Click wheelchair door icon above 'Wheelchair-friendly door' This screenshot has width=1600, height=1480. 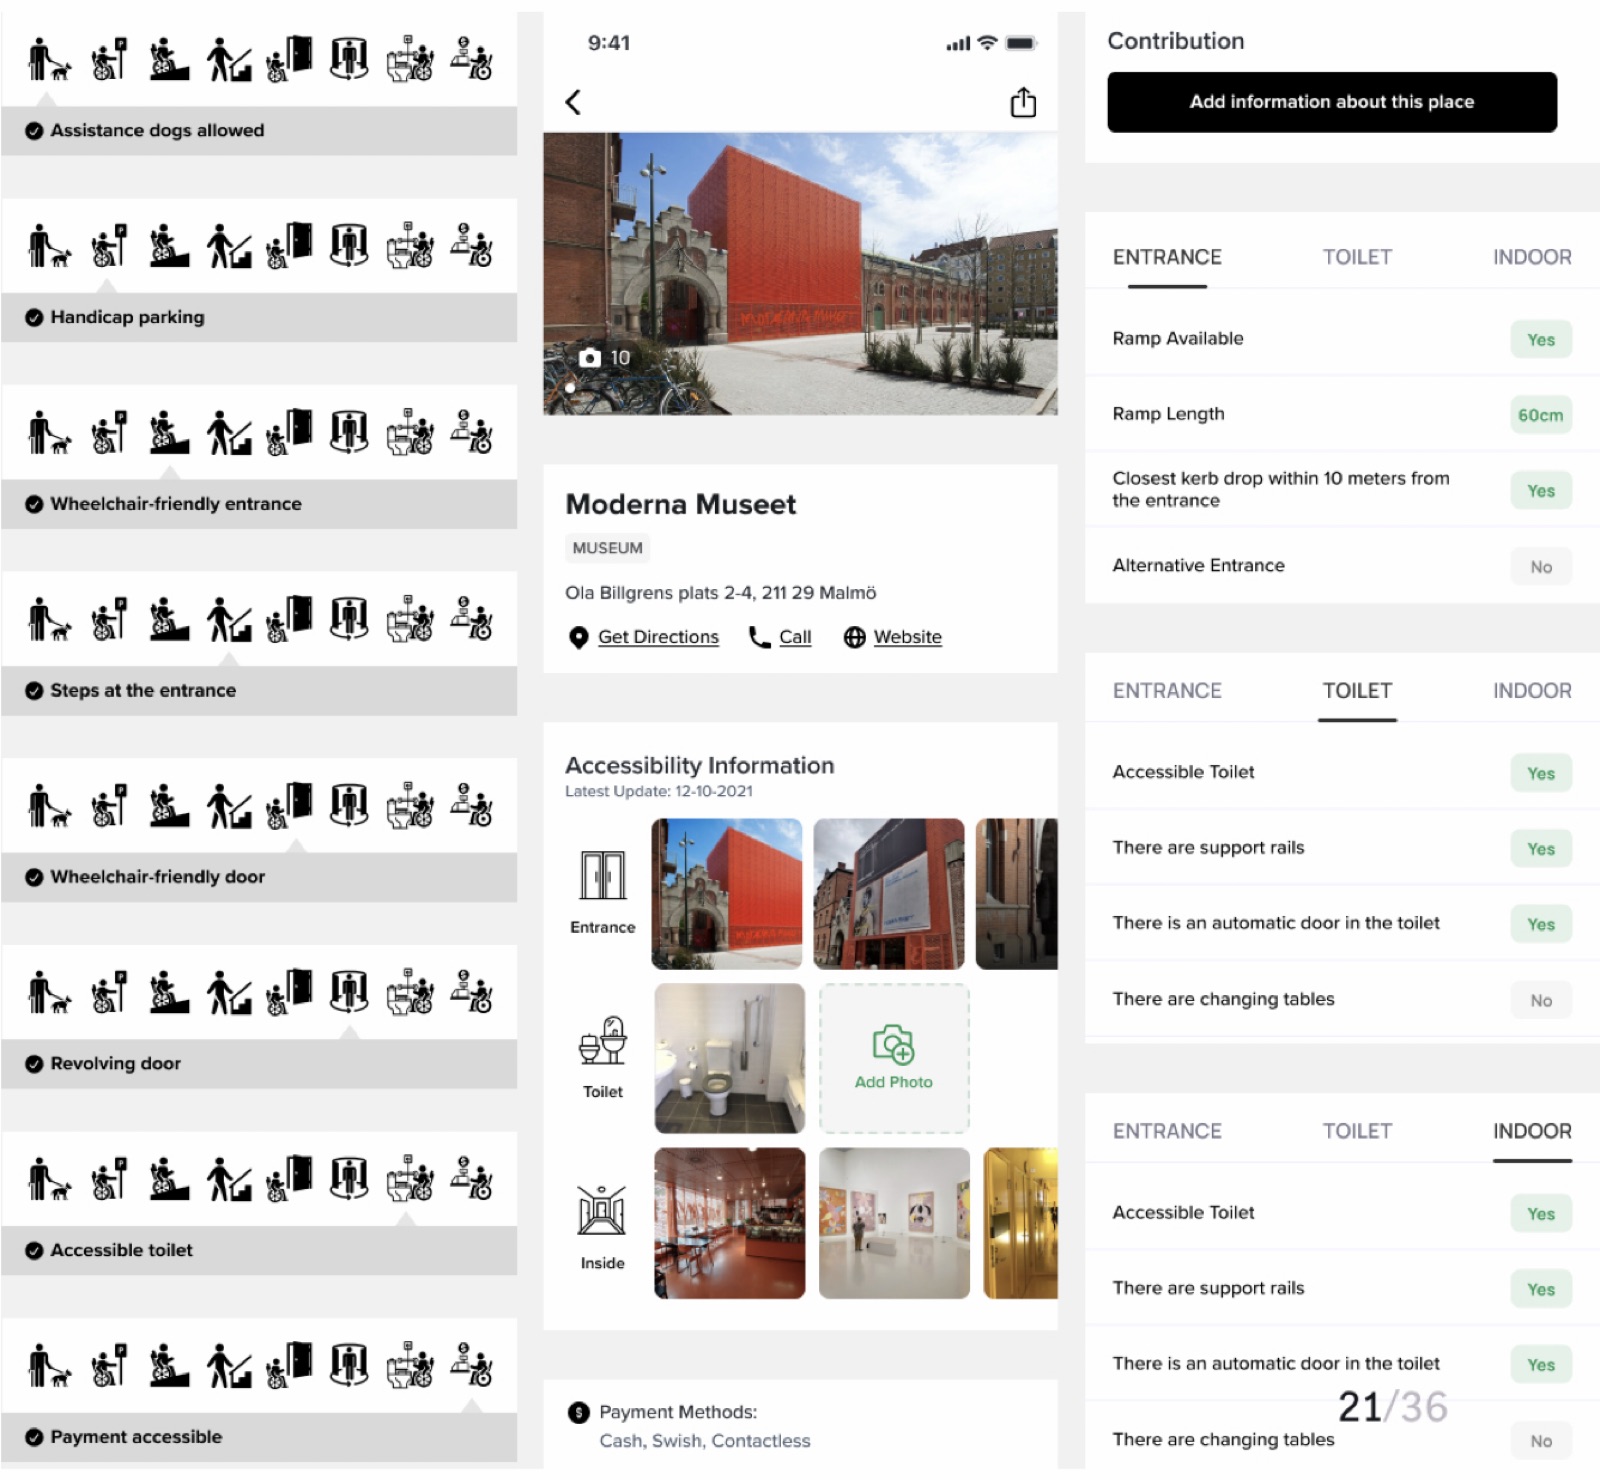click(290, 805)
